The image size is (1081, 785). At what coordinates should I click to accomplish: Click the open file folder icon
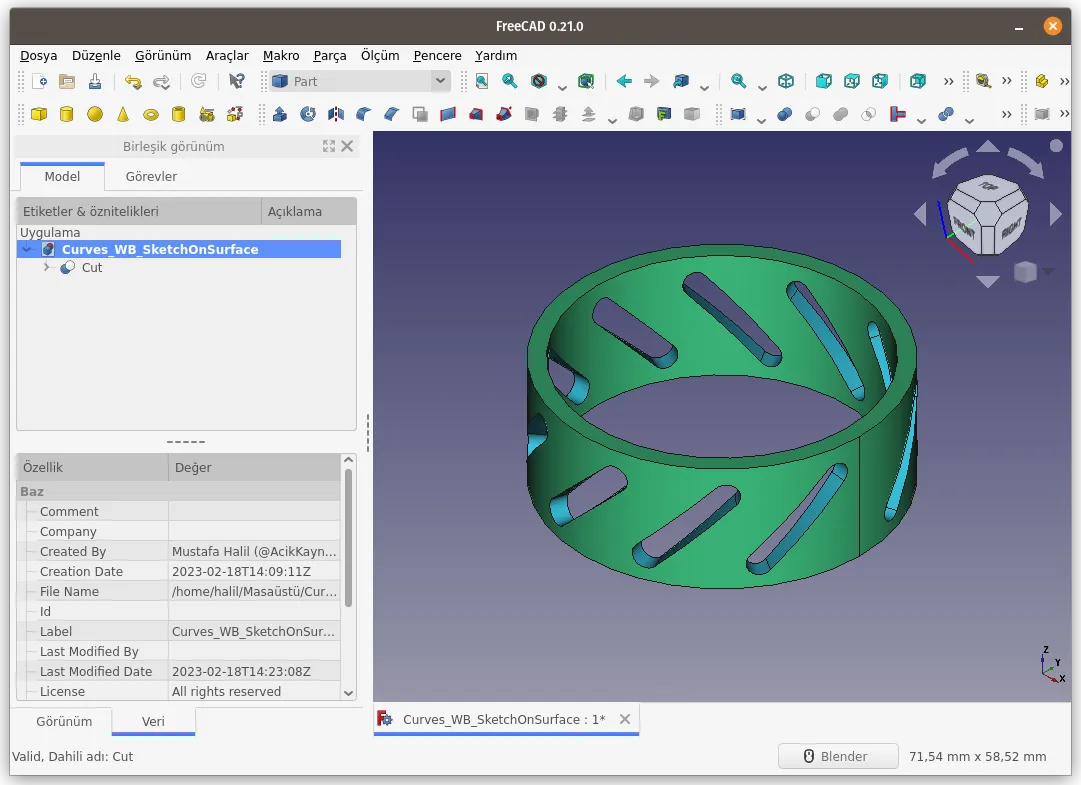point(67,81)
